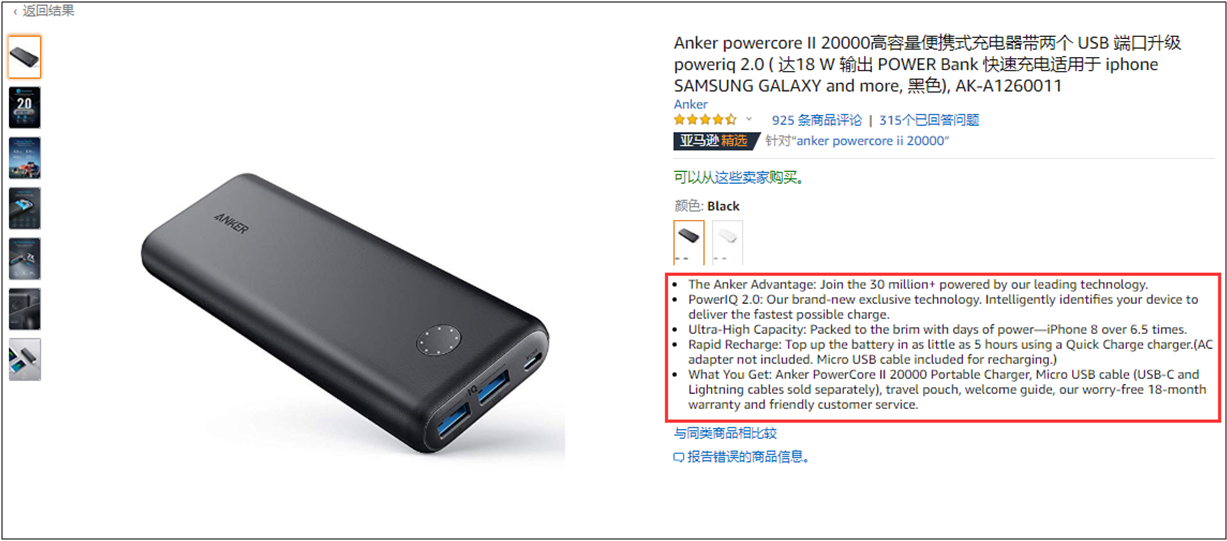Open the 315个已回答问题 link
Image resolution: width=1227 pixels, height=541 pixels.
click(929, 120)
